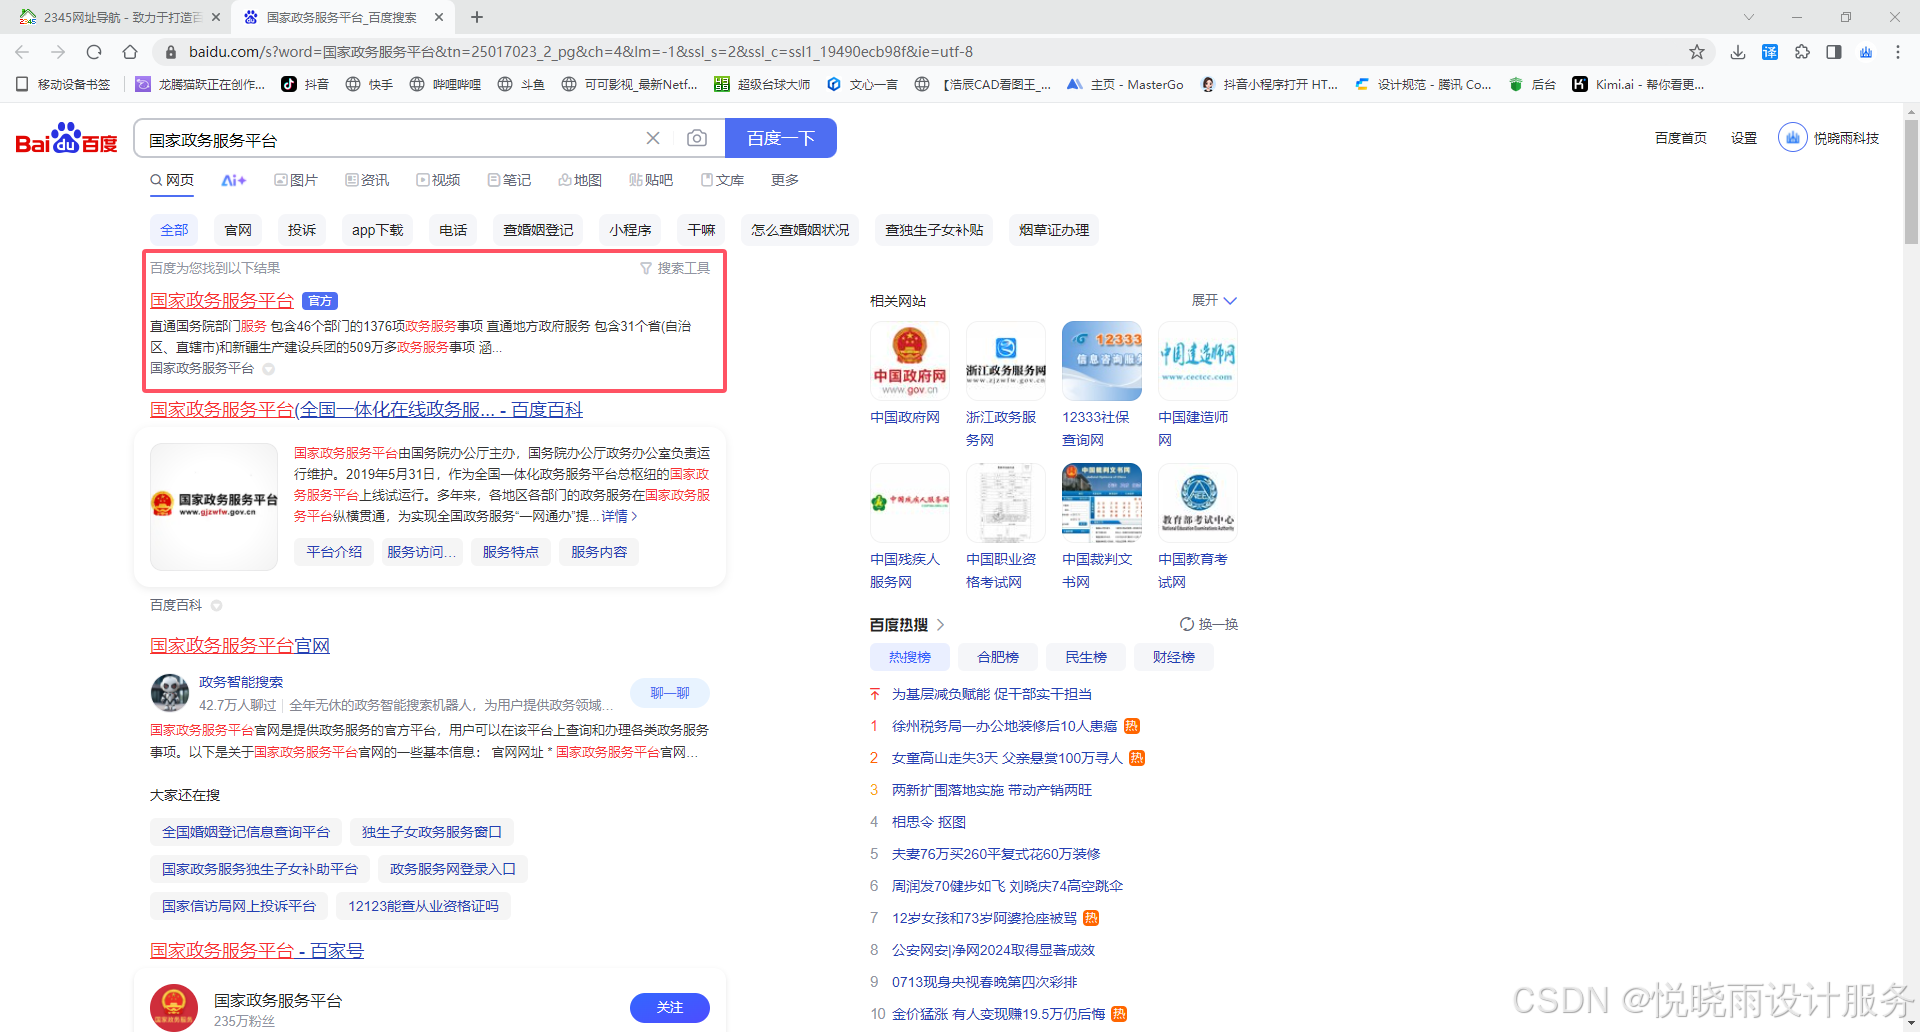
Task: Open the 搜索工具 filter
Action: (x=675, y=268)
